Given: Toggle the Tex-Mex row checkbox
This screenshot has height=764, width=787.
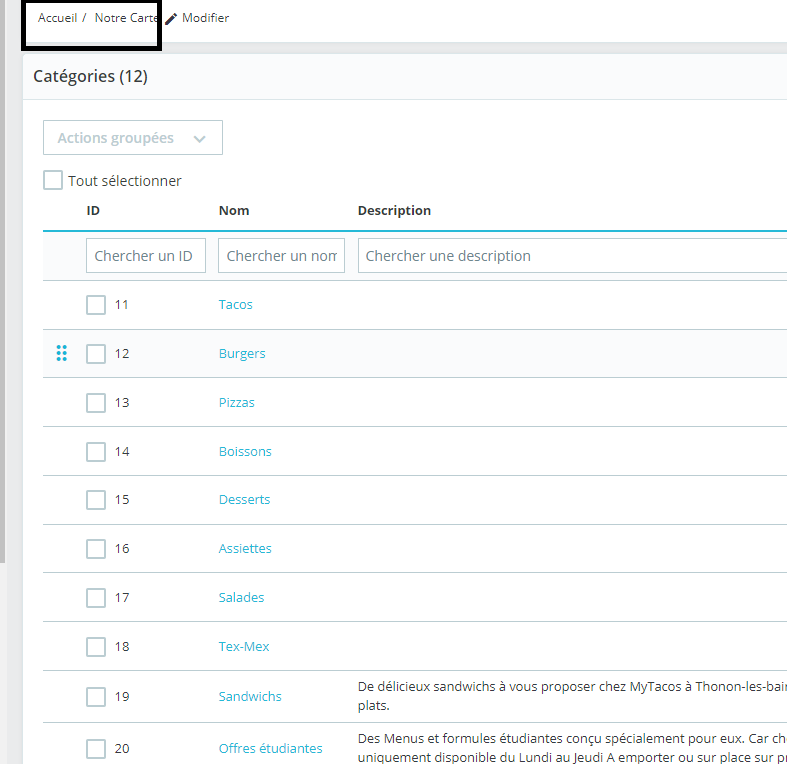Looking at the screenshot, I should click(96, 647).
